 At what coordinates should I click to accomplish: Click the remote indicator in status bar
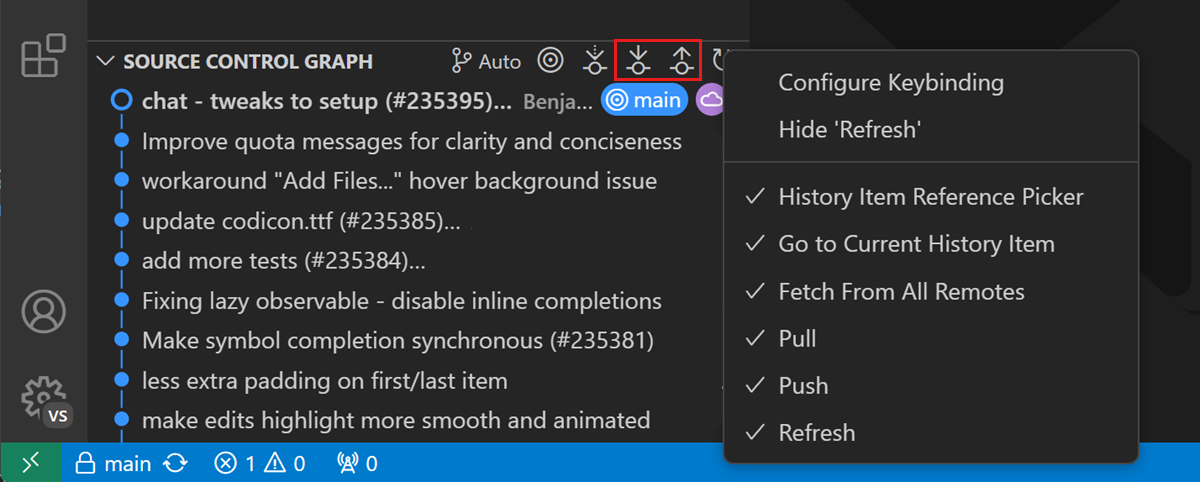click(31, 463)
